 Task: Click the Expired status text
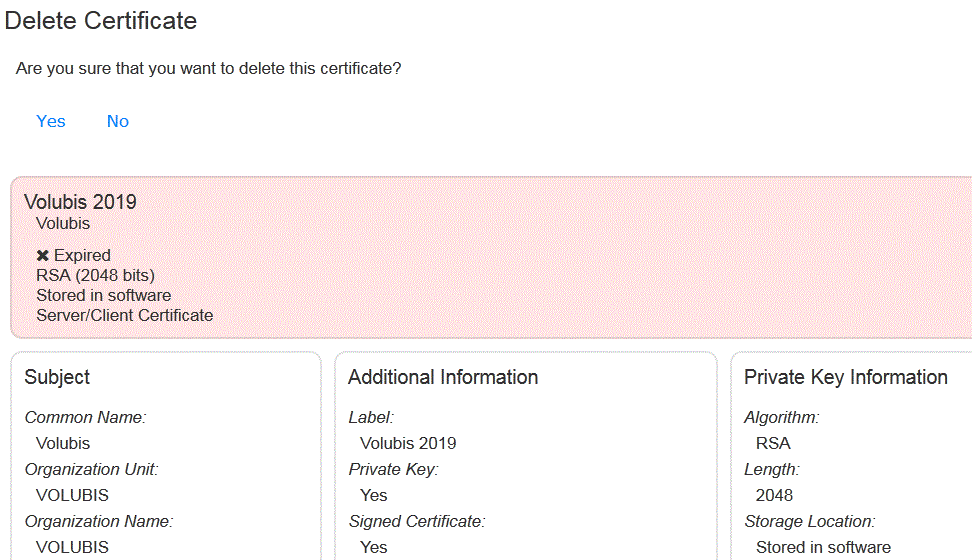pyautogui.click(x=82, y=256)
